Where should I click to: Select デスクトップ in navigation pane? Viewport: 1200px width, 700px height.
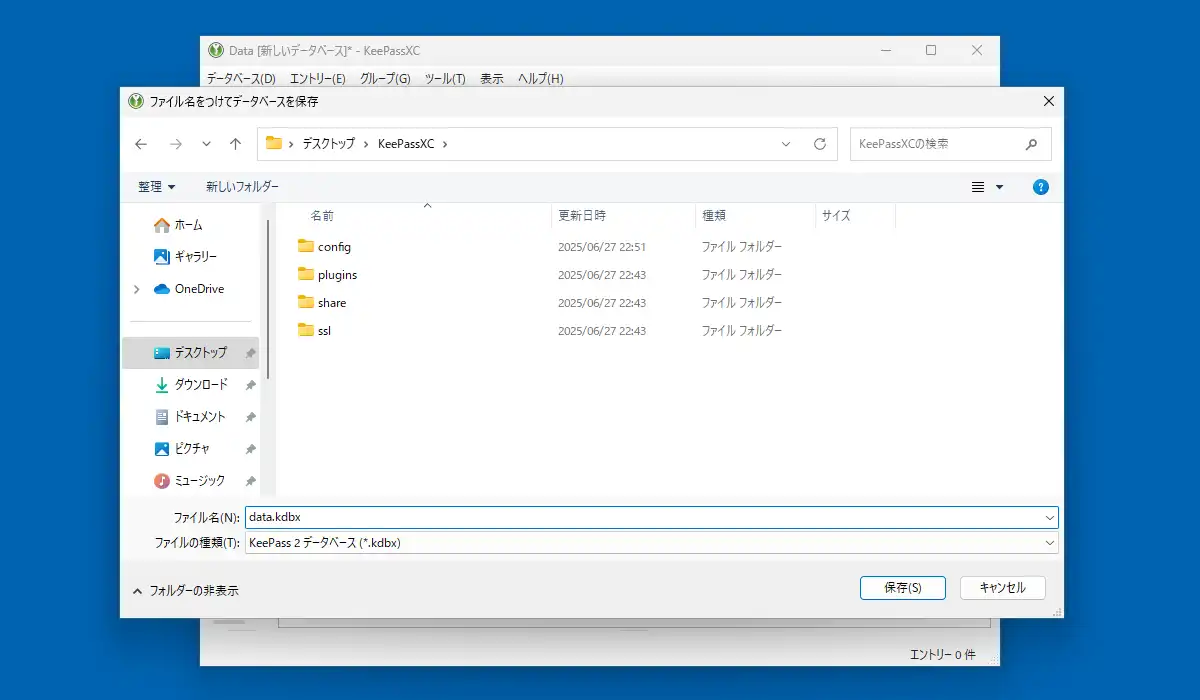click(190, 353)
